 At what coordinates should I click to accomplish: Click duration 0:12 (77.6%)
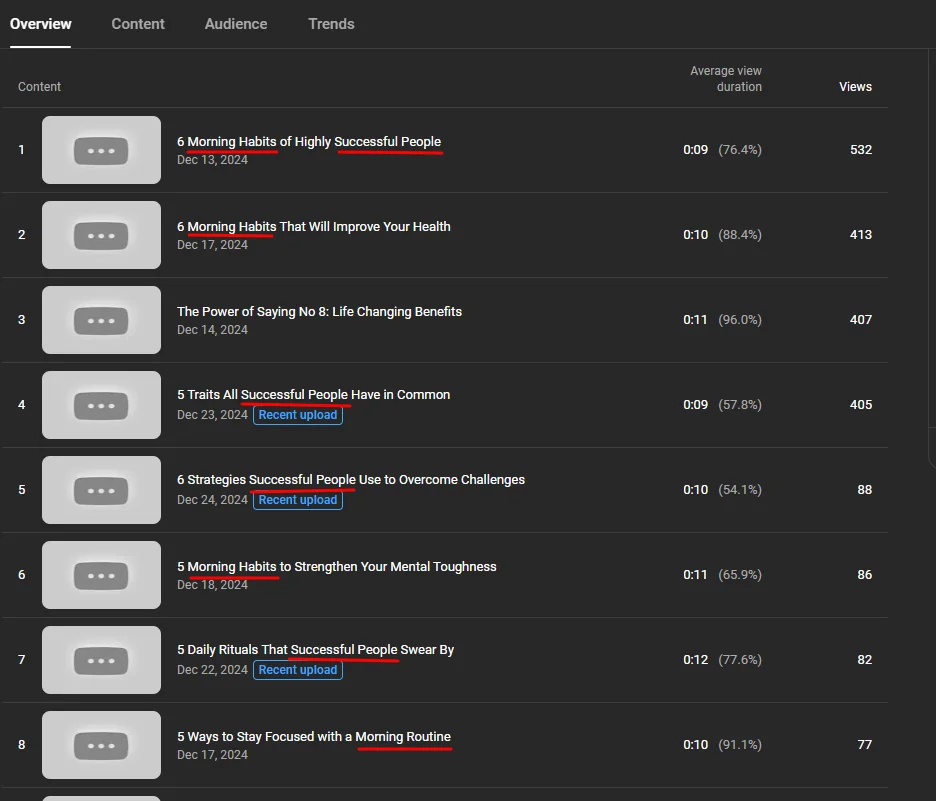point(722,660)
